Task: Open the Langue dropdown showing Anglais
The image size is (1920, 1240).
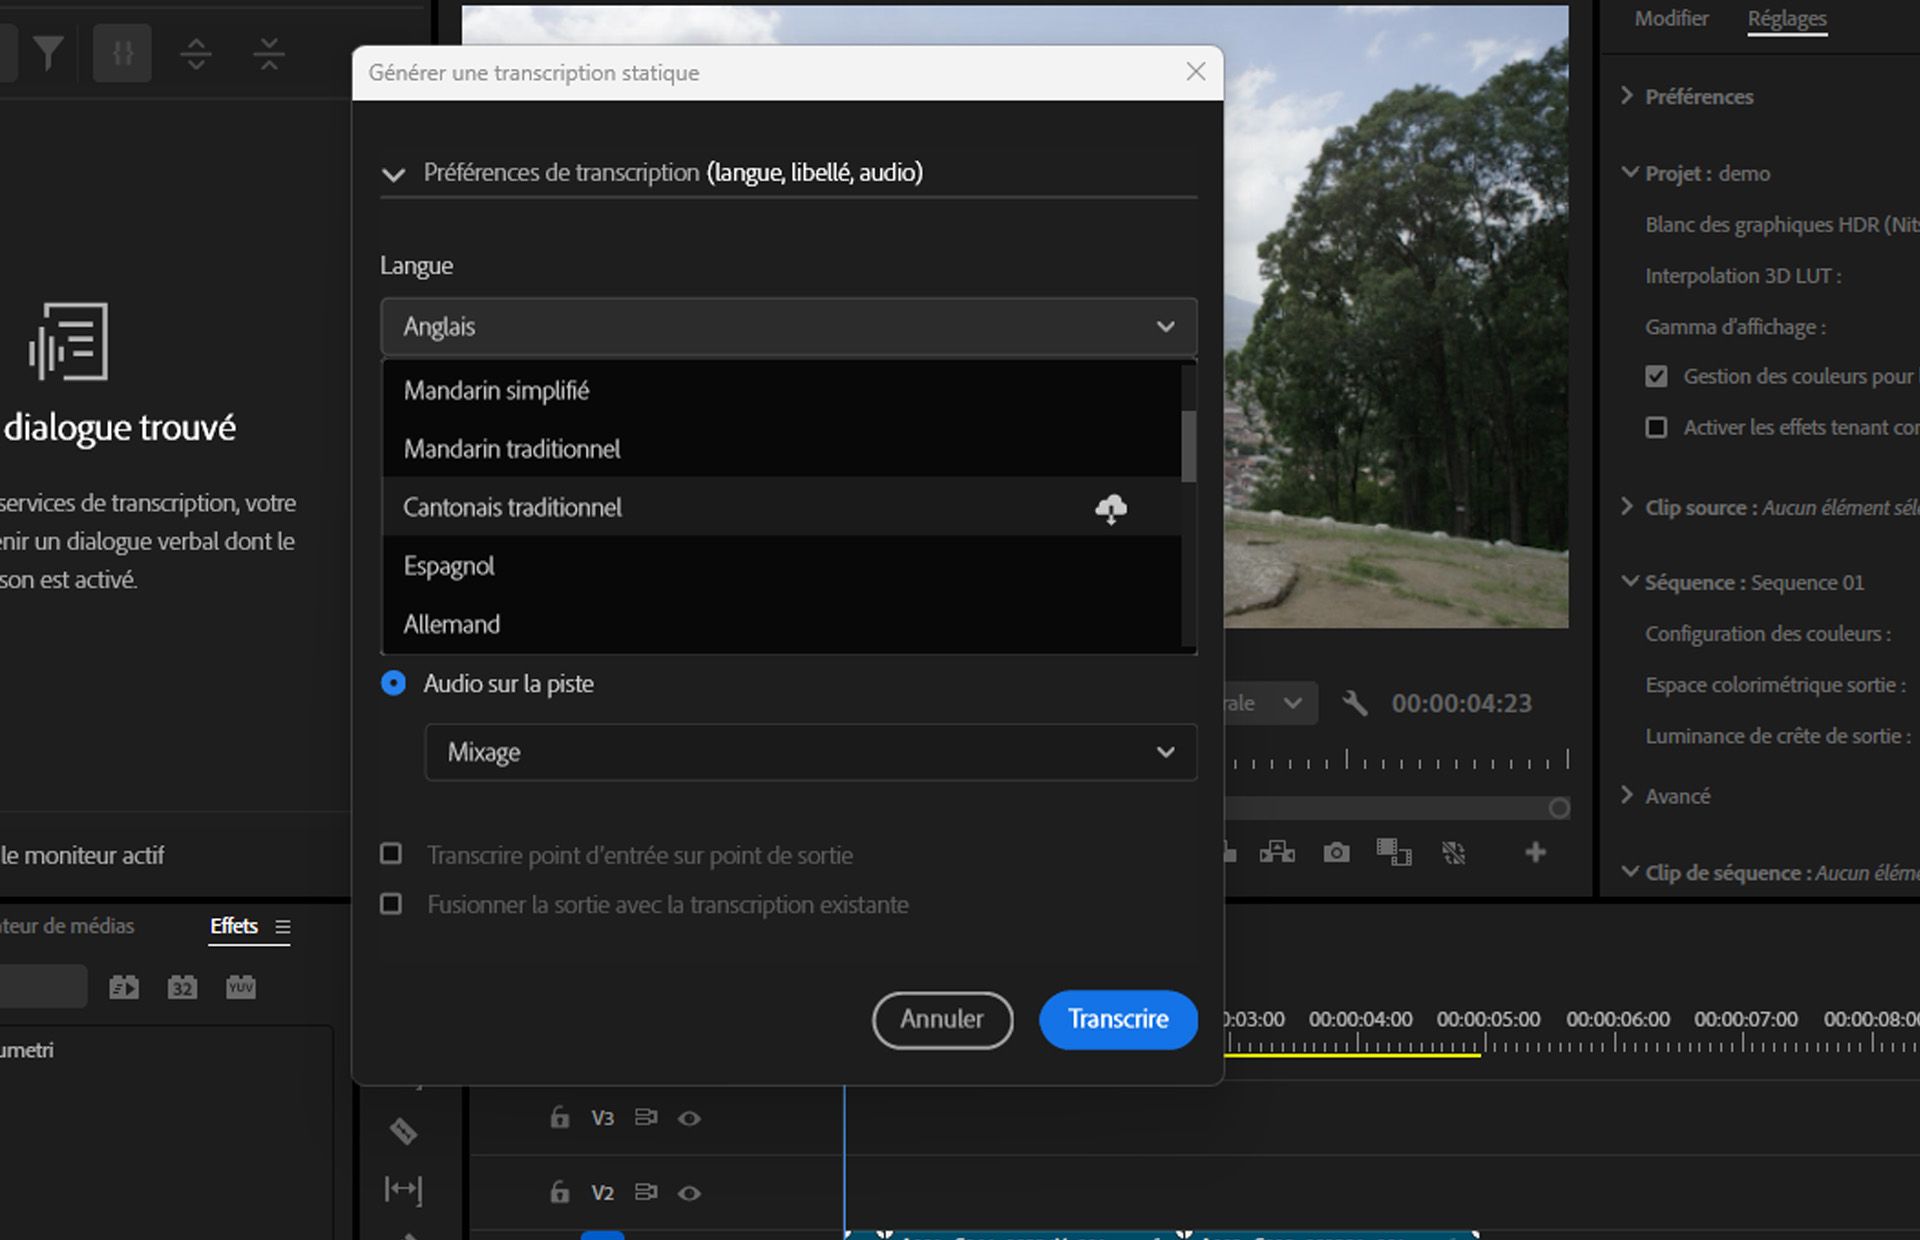Action: 788,326
